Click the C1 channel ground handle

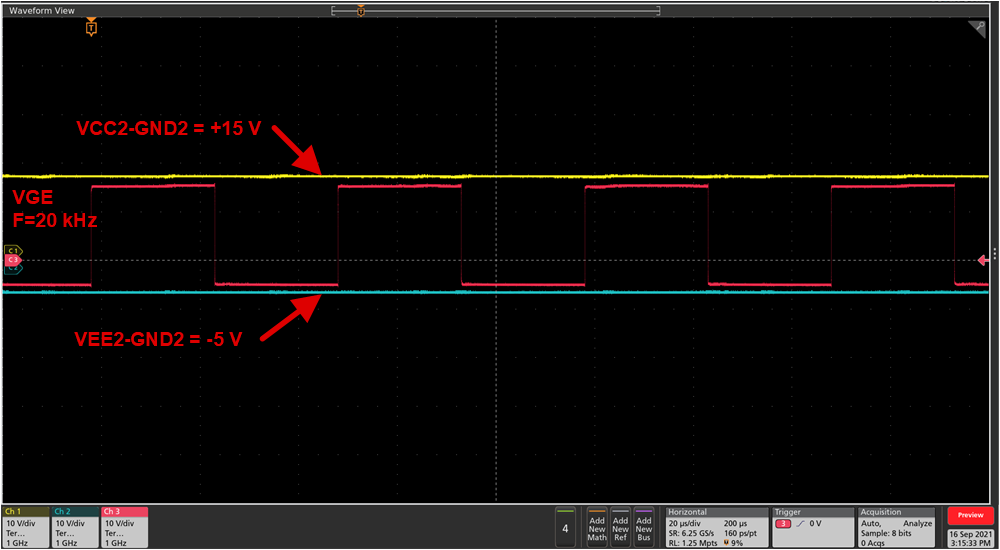click(13, 250)
